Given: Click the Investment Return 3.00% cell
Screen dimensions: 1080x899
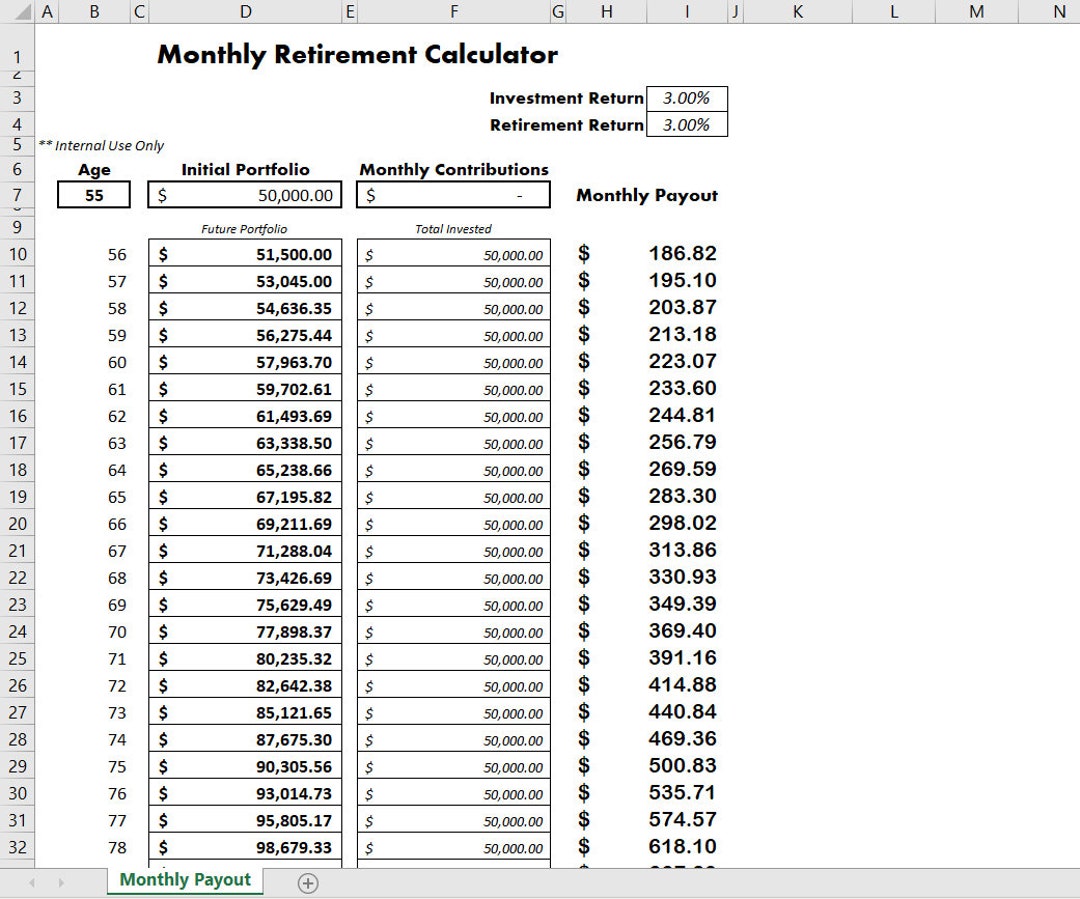Looking at the screenshot, I should tap(686, 98).
